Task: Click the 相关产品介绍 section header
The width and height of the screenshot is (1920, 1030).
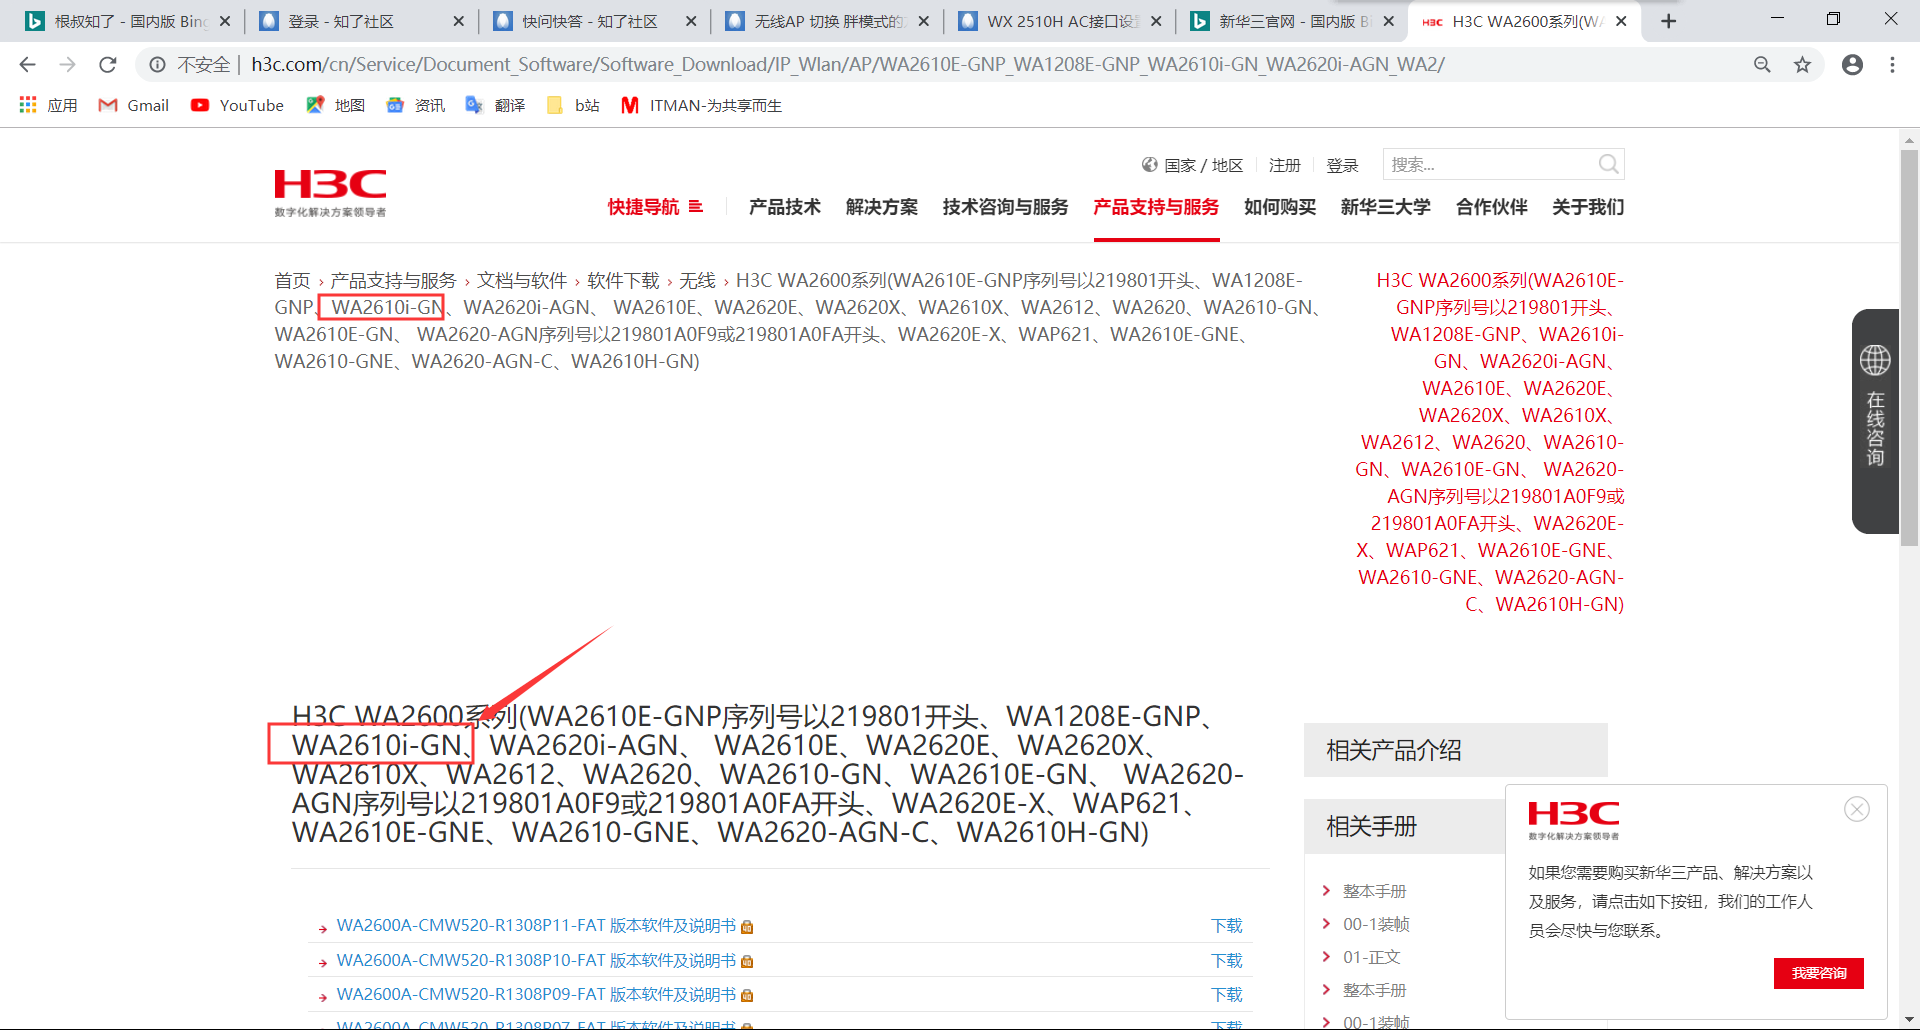Action: [x=1455, y=750]
